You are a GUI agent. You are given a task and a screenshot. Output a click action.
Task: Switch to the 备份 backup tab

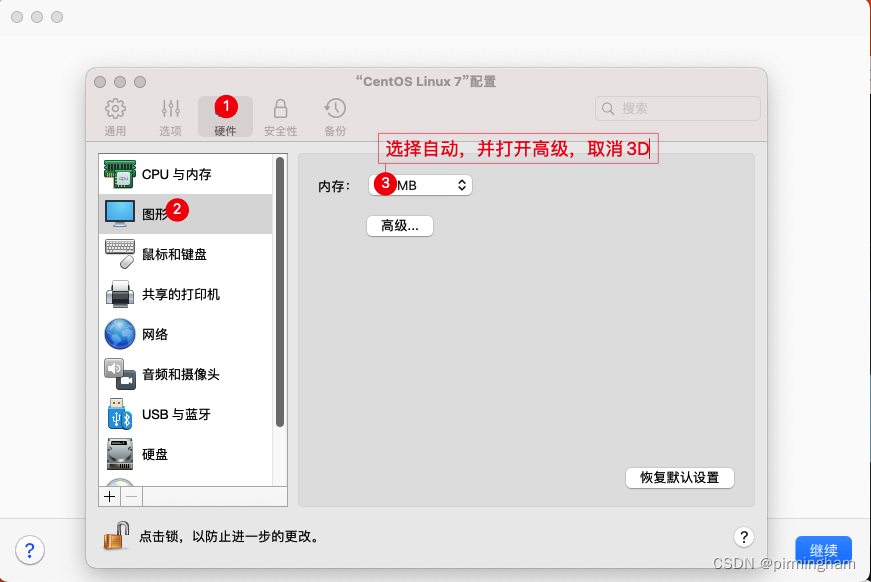click(x=336, y=117)
